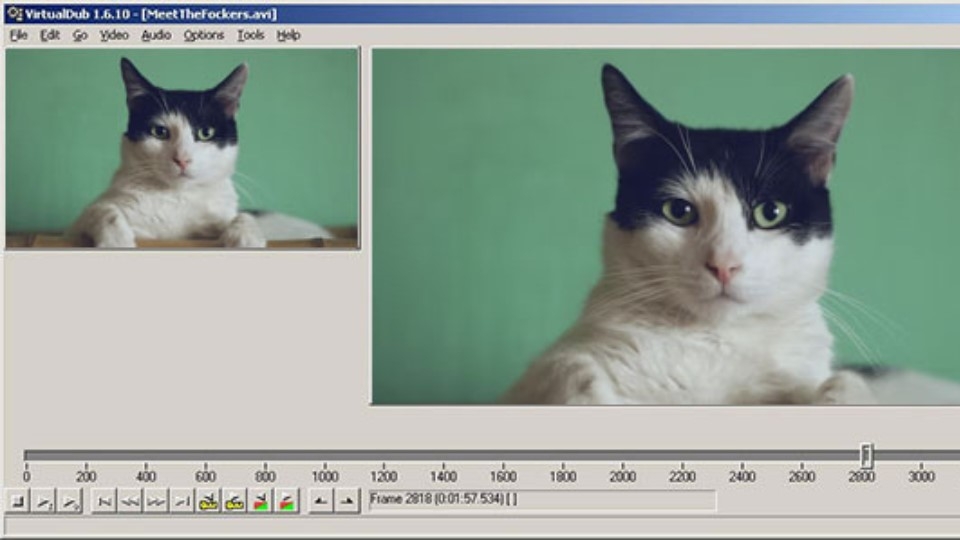Click the '2000' timeline label
This screenshot has height=540, width=960.
click(x=623, y=476)
